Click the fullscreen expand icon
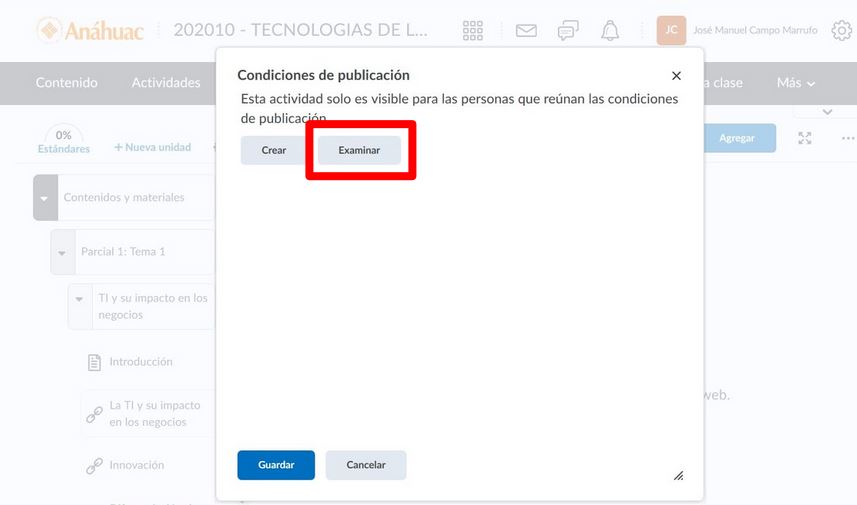This screenshot has height=505, width=857. coord(805,138)
